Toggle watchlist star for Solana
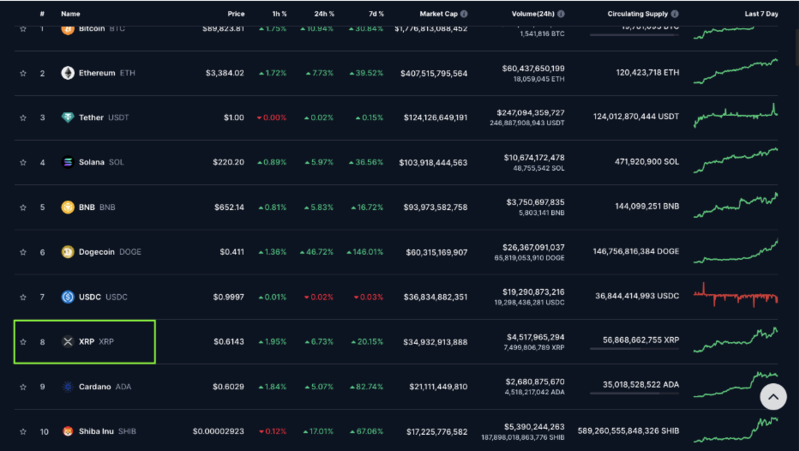Screen dimensions: 800x451 click(23, 163)
